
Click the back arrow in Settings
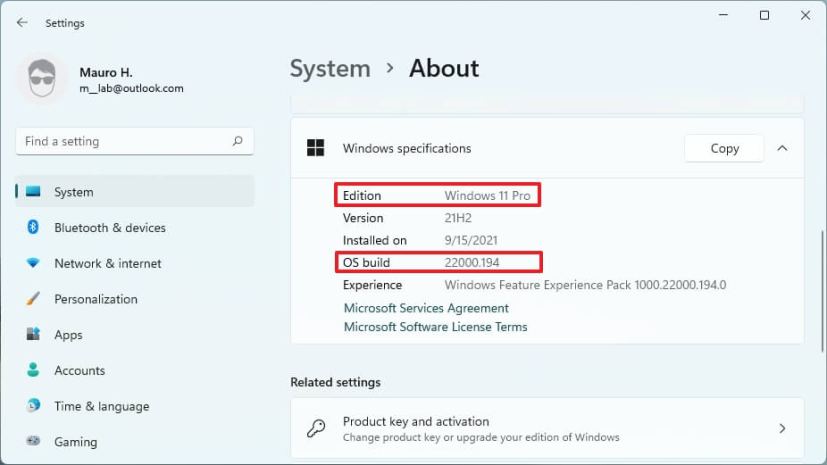pyautogui.click(x=22, y=23)
